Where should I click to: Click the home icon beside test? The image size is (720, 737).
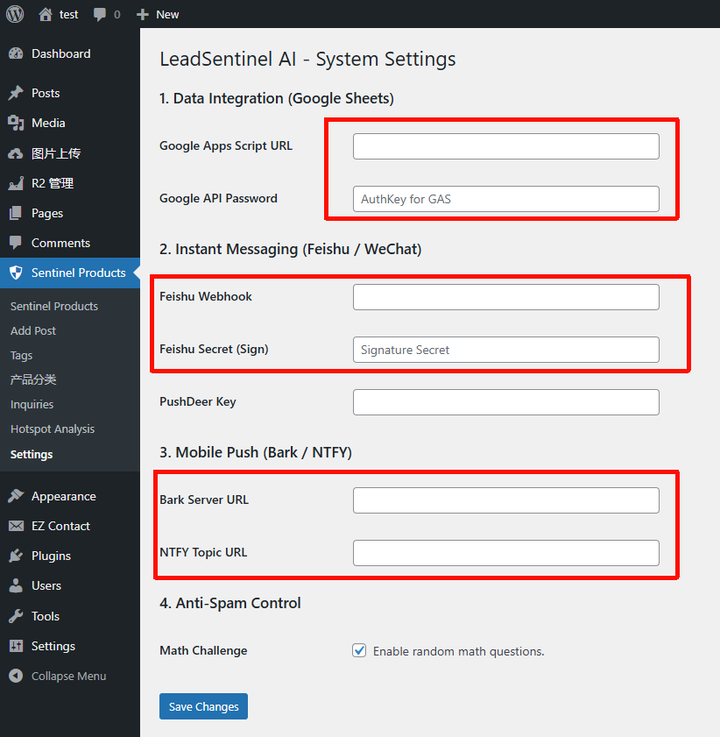45,14
